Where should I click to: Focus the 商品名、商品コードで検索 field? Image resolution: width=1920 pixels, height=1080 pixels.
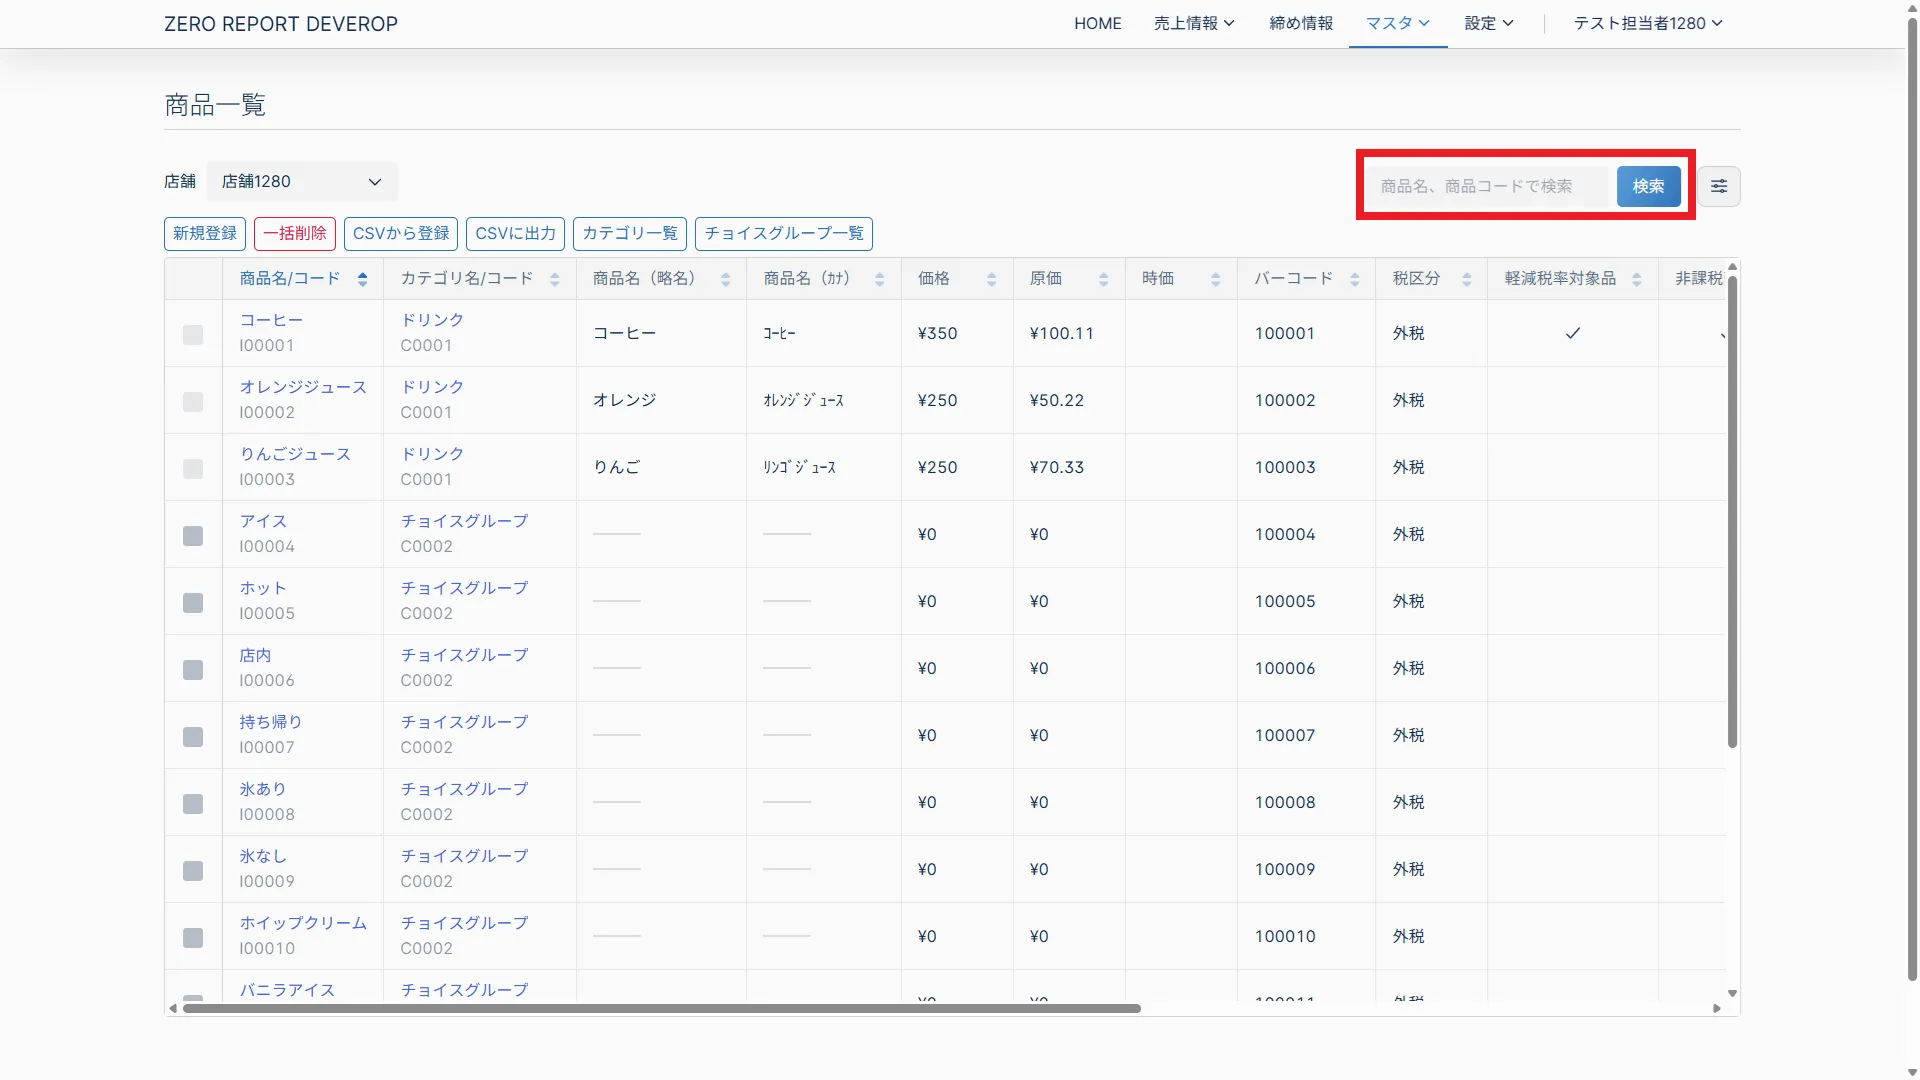tap(1486, 186)
